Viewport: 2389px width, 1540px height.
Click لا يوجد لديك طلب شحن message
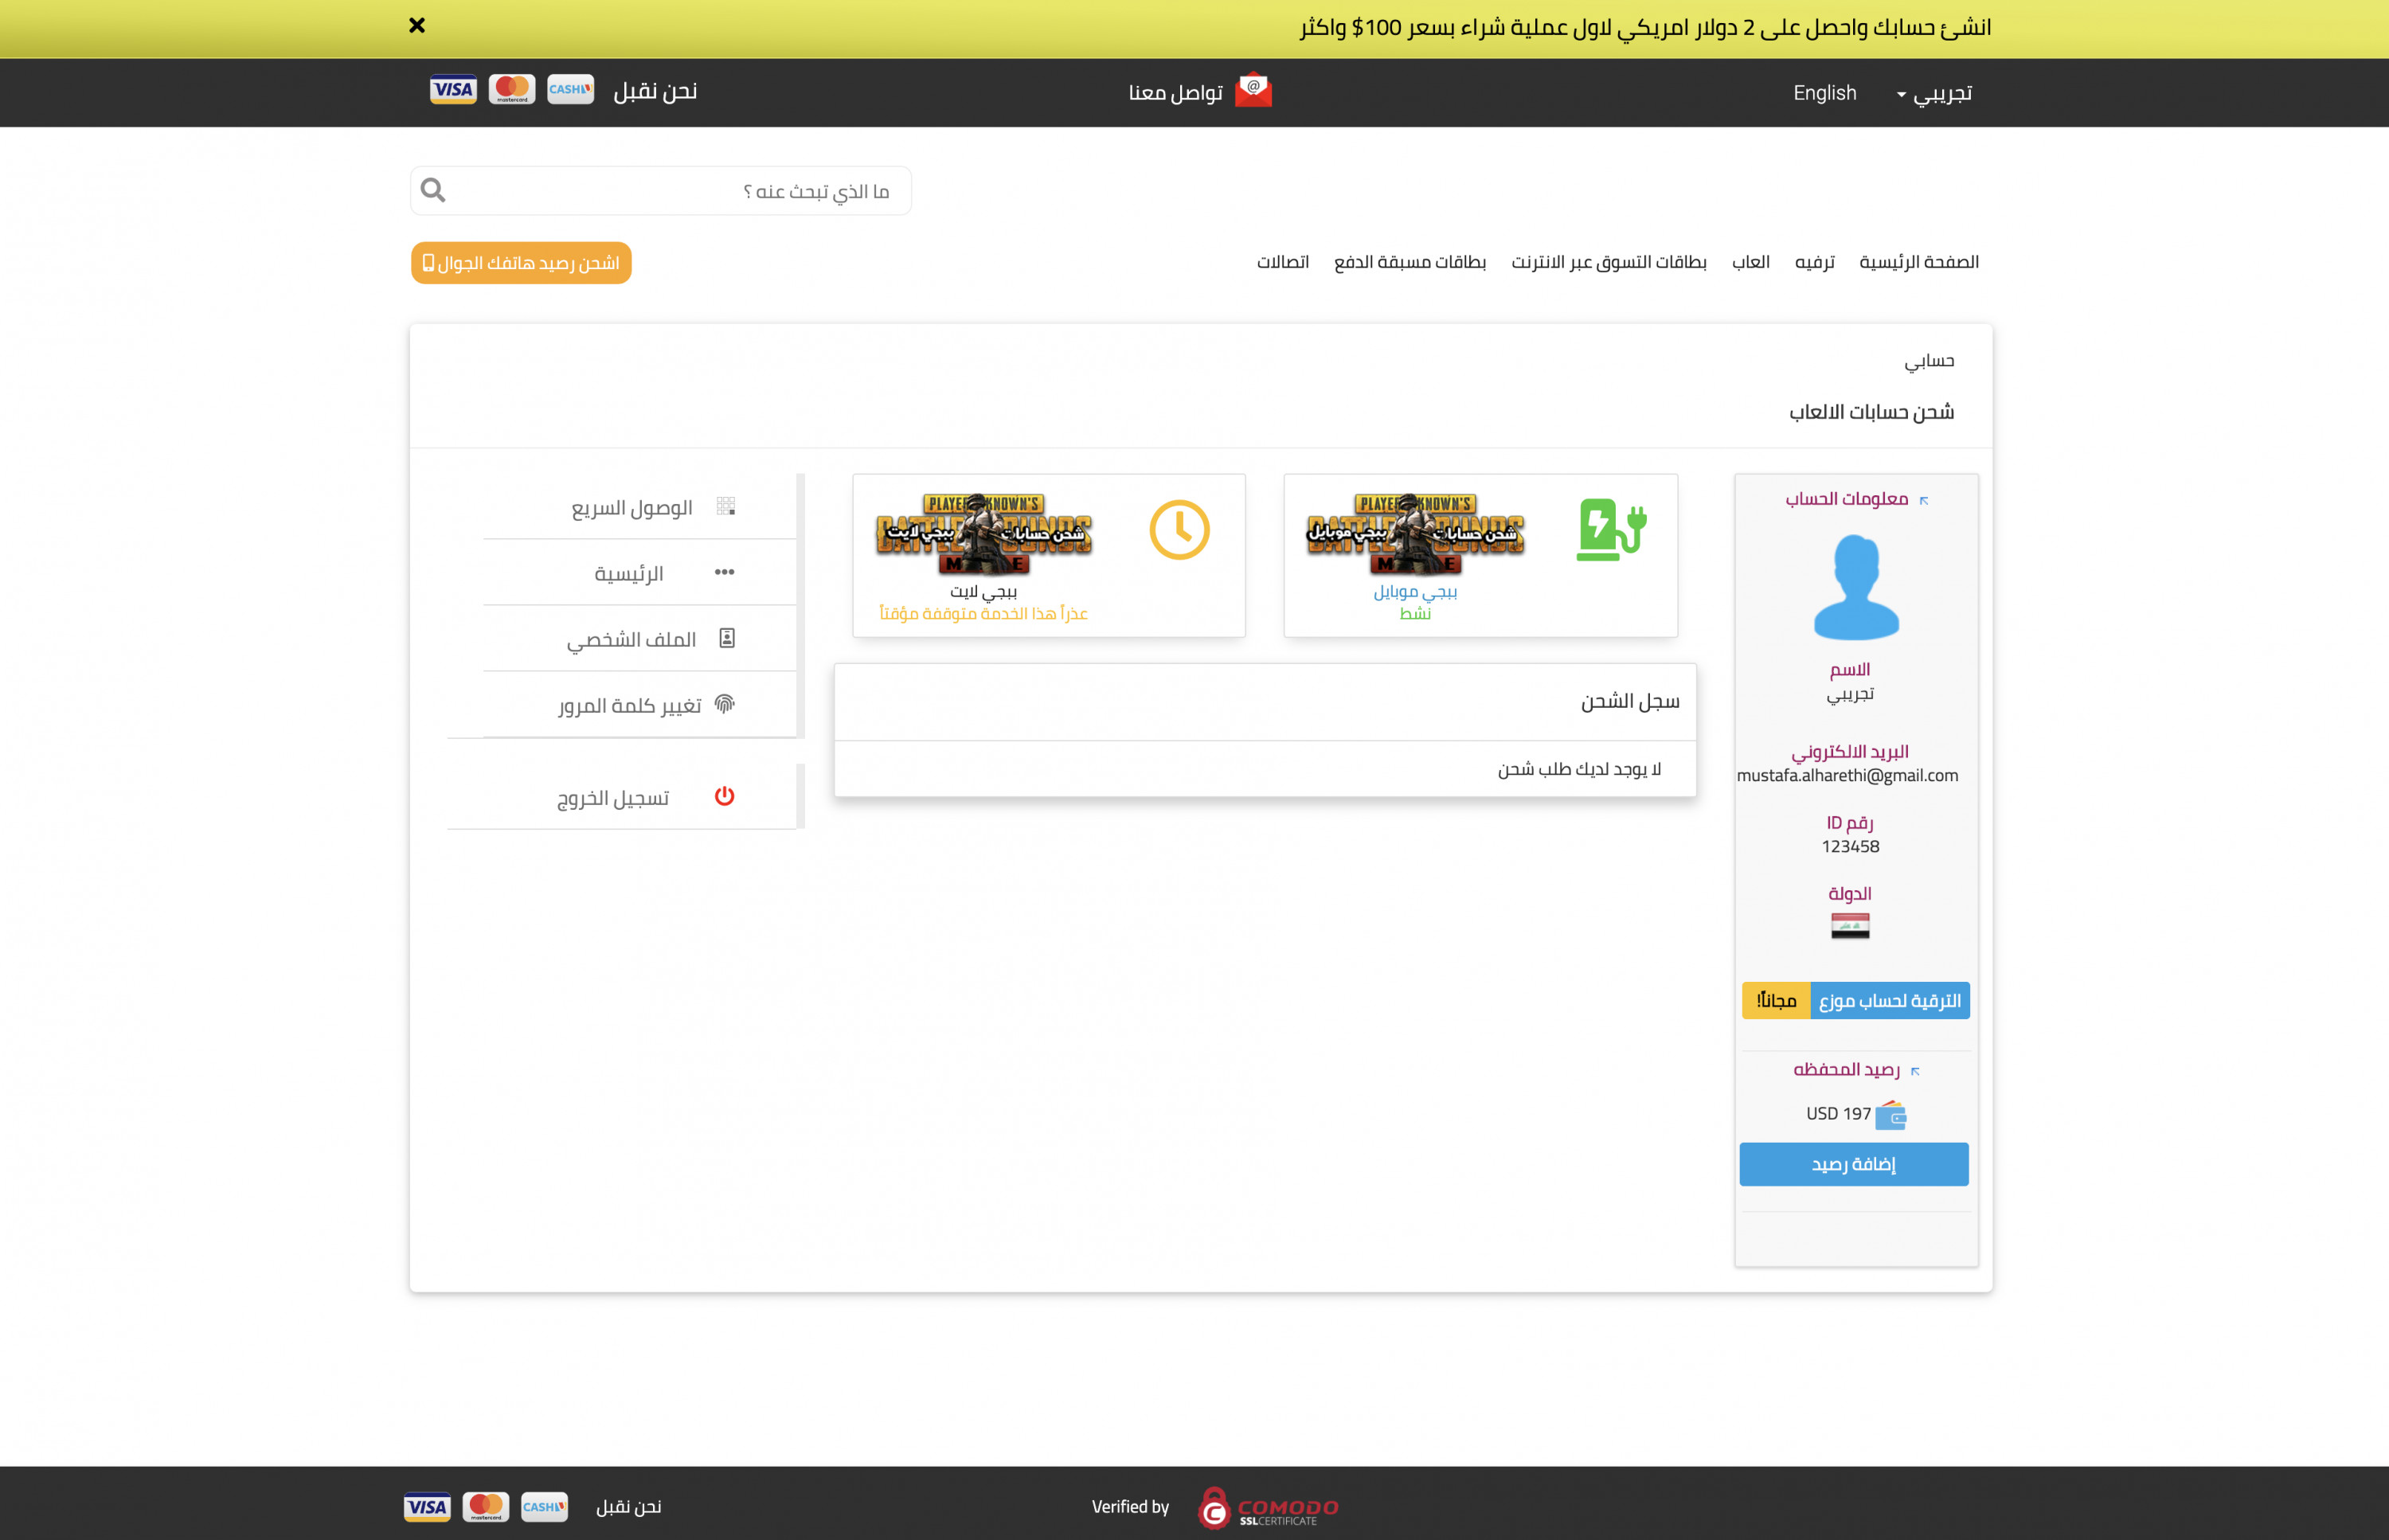coord(1579,768)
